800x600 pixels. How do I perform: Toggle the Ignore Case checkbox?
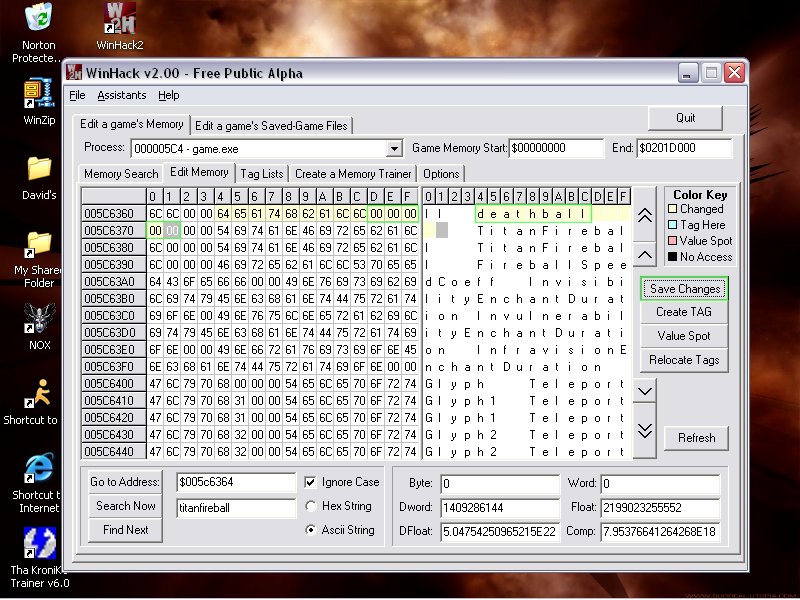pyautogui.click(x=310, y=482)
